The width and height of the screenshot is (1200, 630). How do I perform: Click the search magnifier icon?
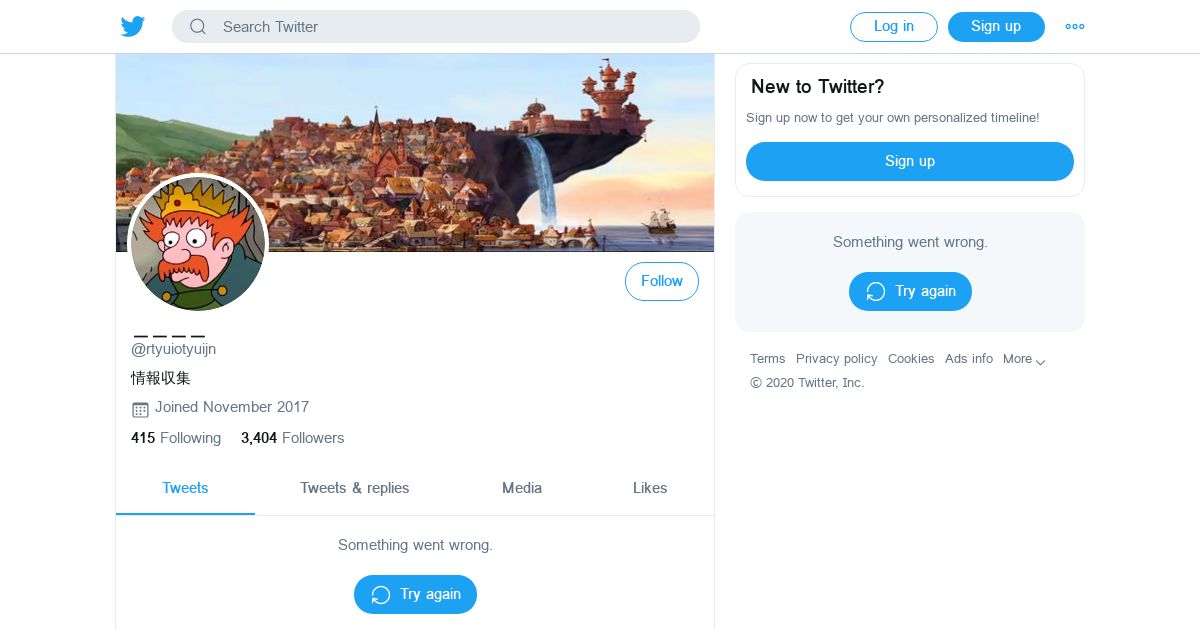[x=198, y=27]
